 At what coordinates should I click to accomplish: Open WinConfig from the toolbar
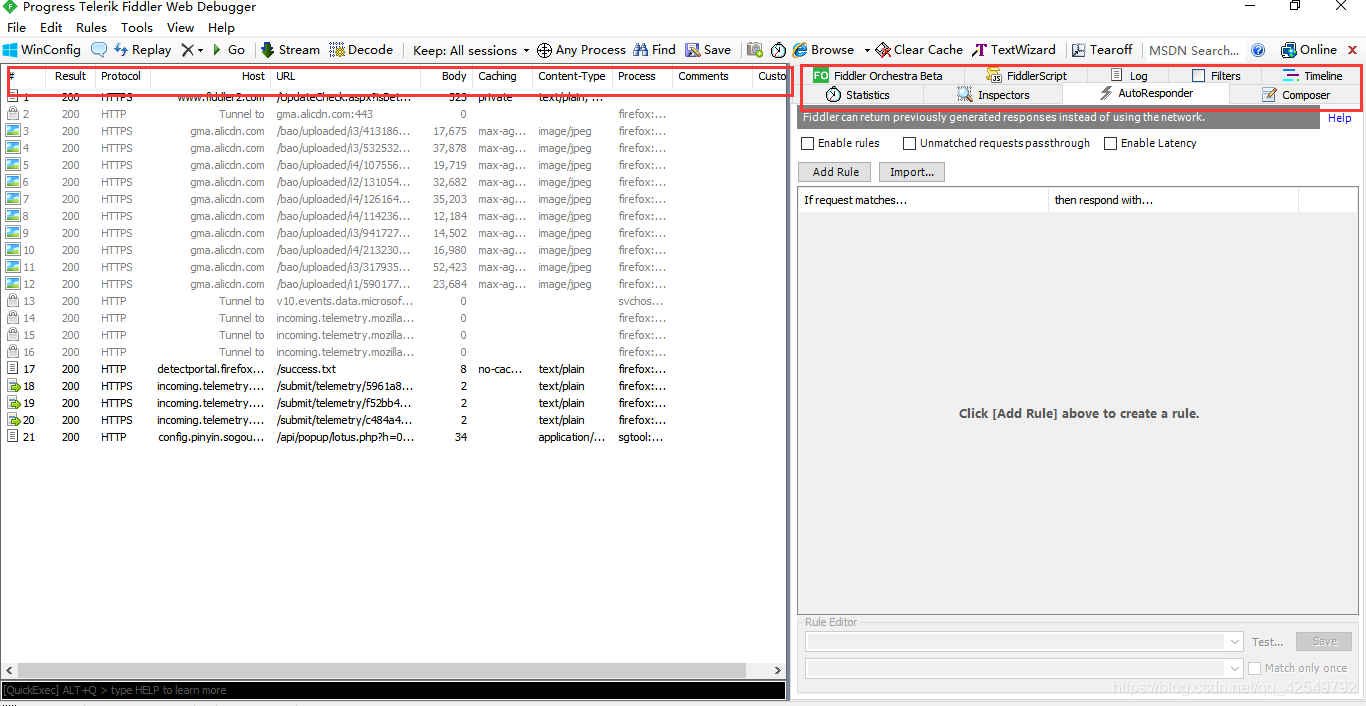coord(42,50)
